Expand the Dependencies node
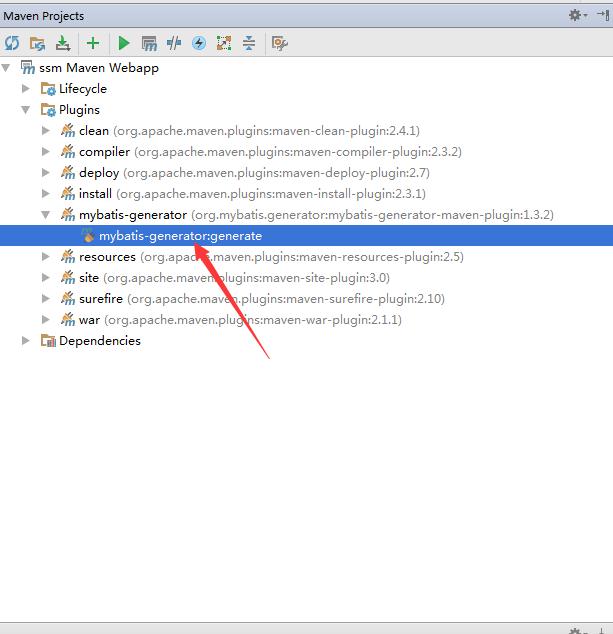 point(25,340)
